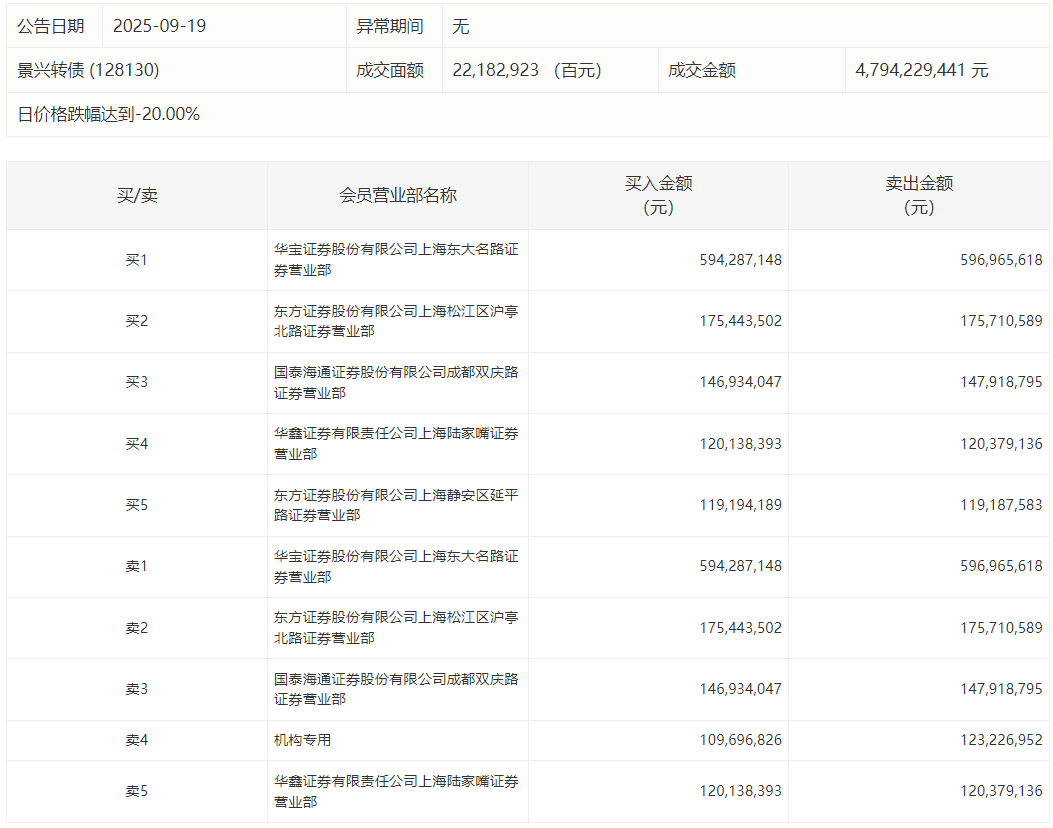Select the 成交面额 value 22,182,923
Screen dimensions: 1053x828
pyautogui.click(x=496, y=70)
